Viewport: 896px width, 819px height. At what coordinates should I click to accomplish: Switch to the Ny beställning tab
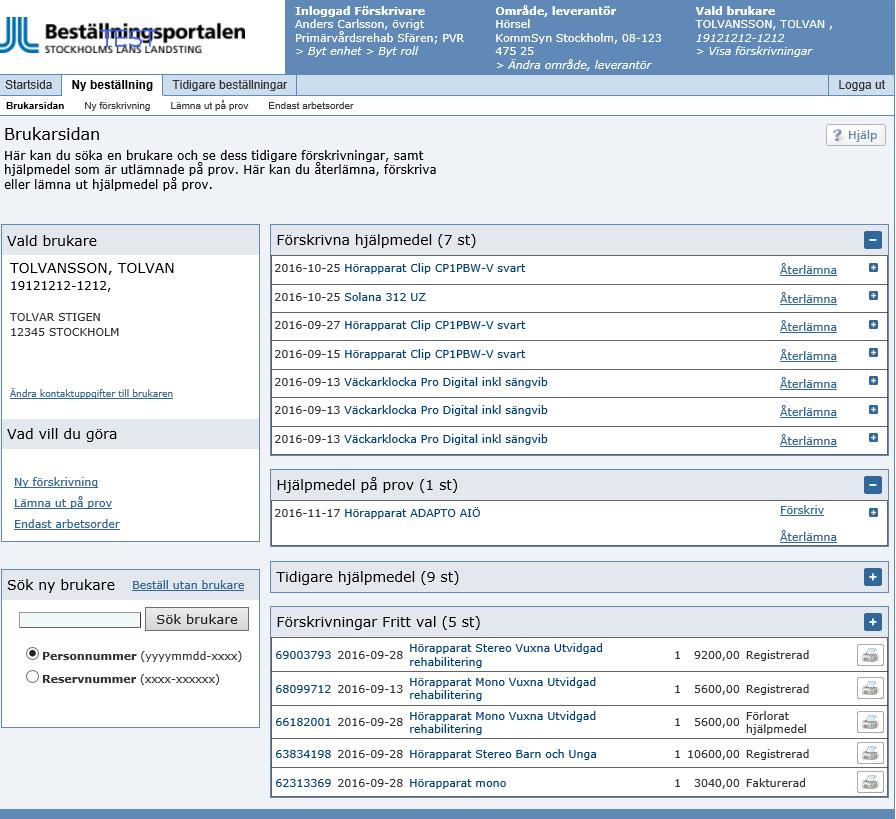point(112,85)
